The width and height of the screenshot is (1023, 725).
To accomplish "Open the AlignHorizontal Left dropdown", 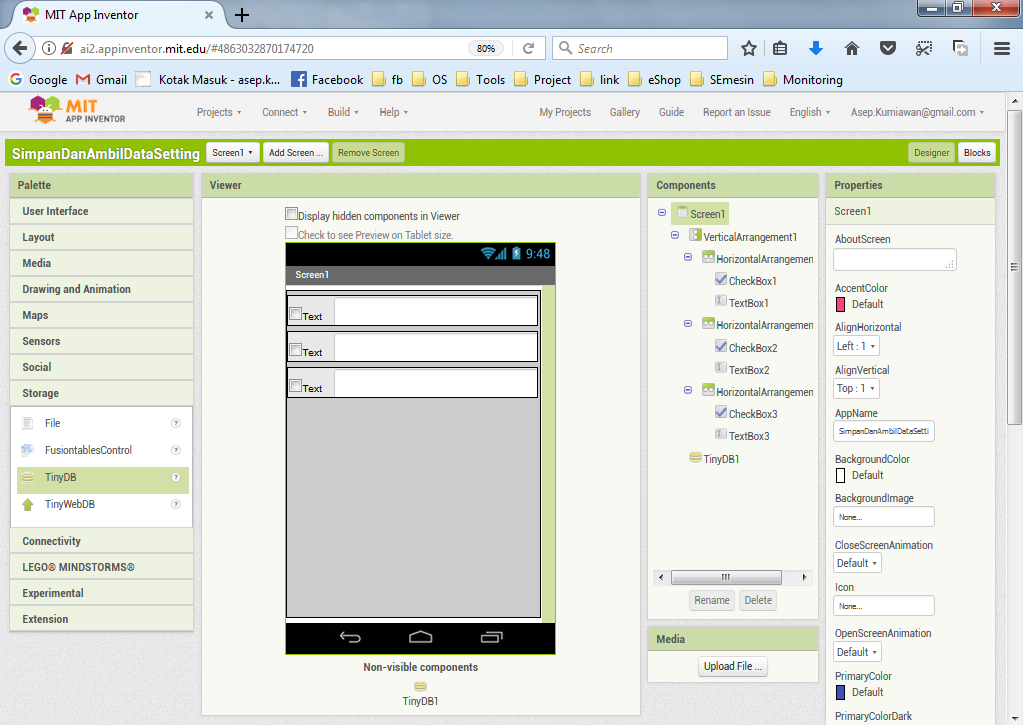I will click(x=856, y=346).
